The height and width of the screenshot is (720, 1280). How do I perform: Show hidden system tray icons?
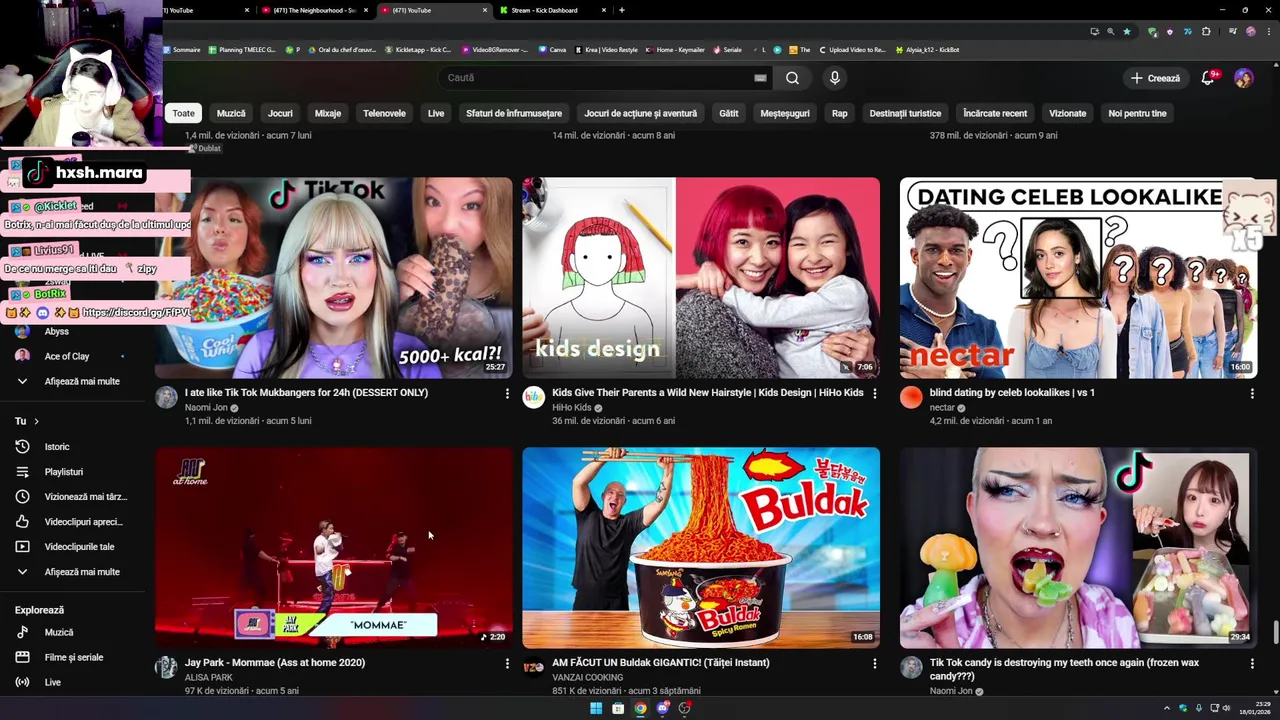[x=1166, y=708]
